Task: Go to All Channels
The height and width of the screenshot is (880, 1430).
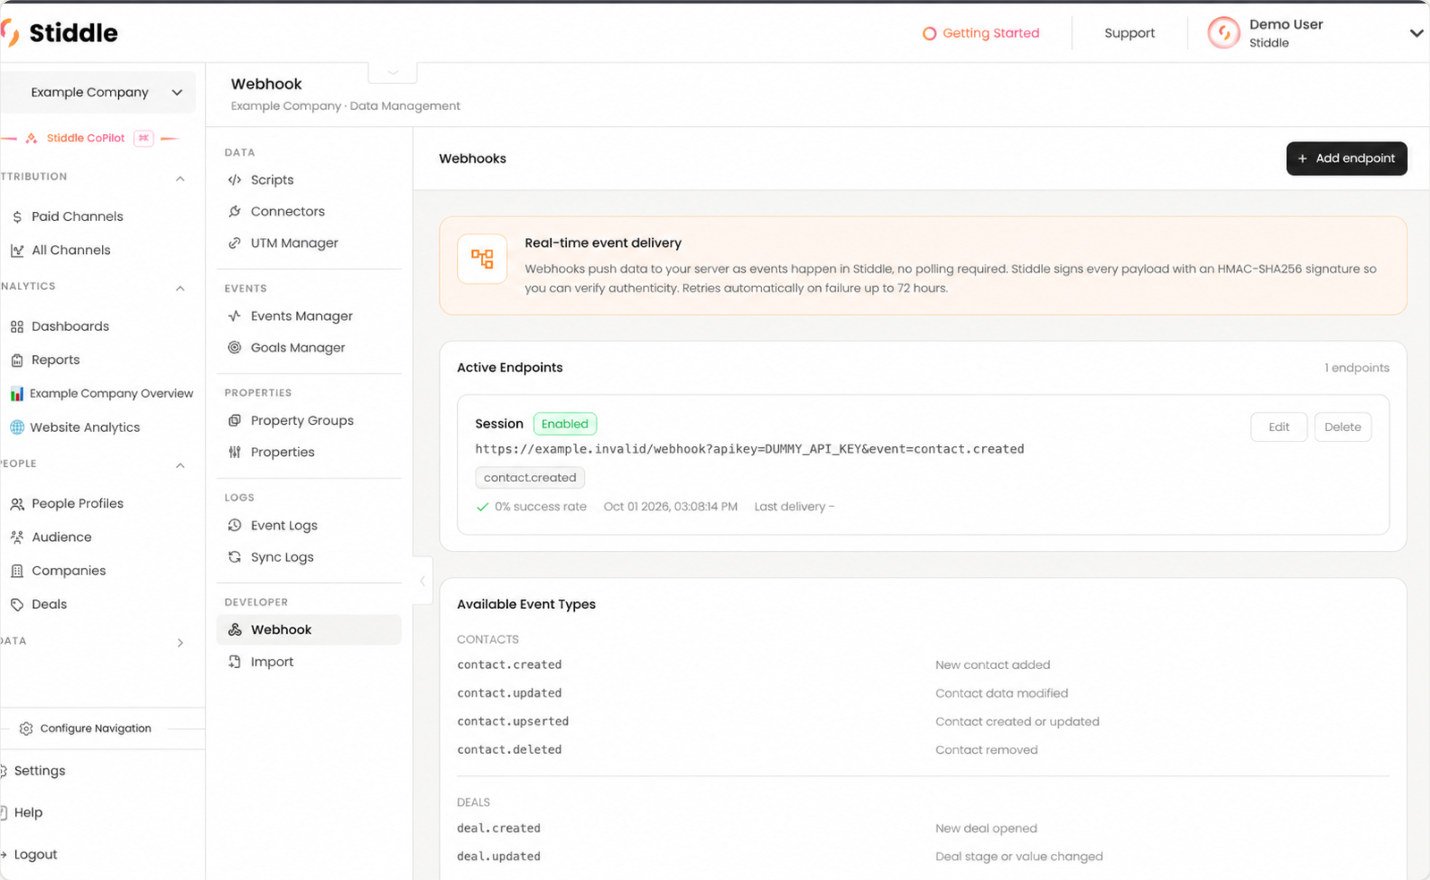Action: pos(71,250)
